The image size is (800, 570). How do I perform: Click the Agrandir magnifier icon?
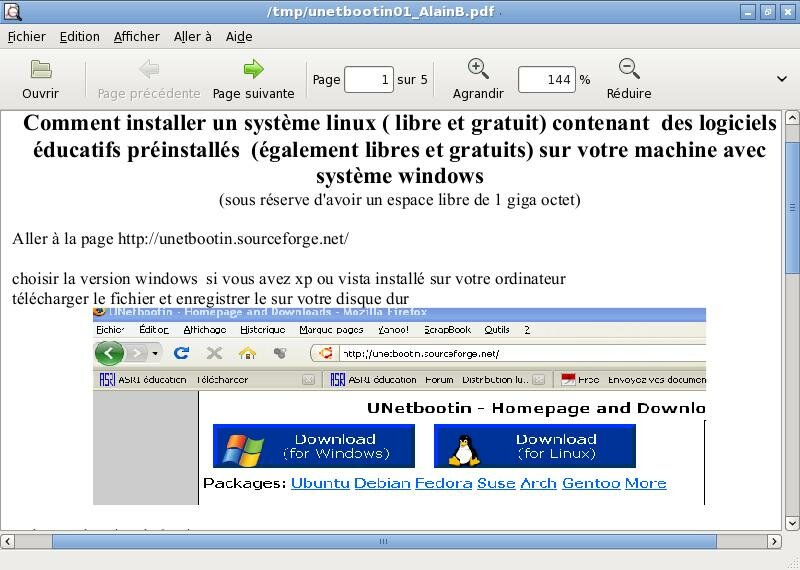(x=478, y=69)
